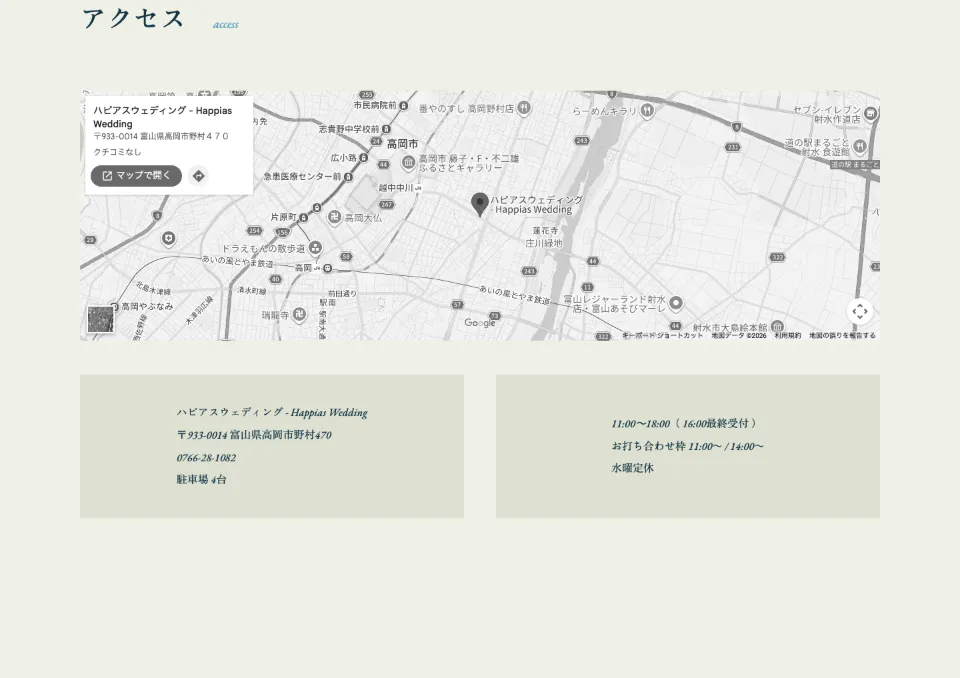Select the Happias Wedding map pin
The height and width of the screenshot is (678, 960).
pos(479,205)
